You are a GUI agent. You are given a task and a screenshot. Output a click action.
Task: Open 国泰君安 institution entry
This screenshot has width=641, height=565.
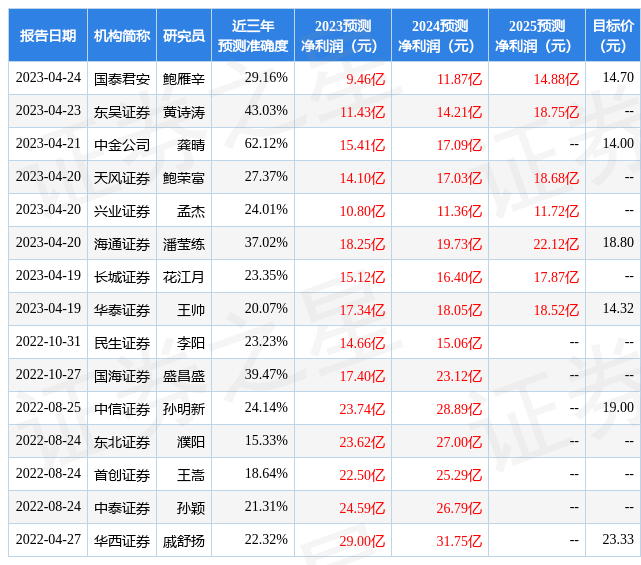(x=122, y=78)
